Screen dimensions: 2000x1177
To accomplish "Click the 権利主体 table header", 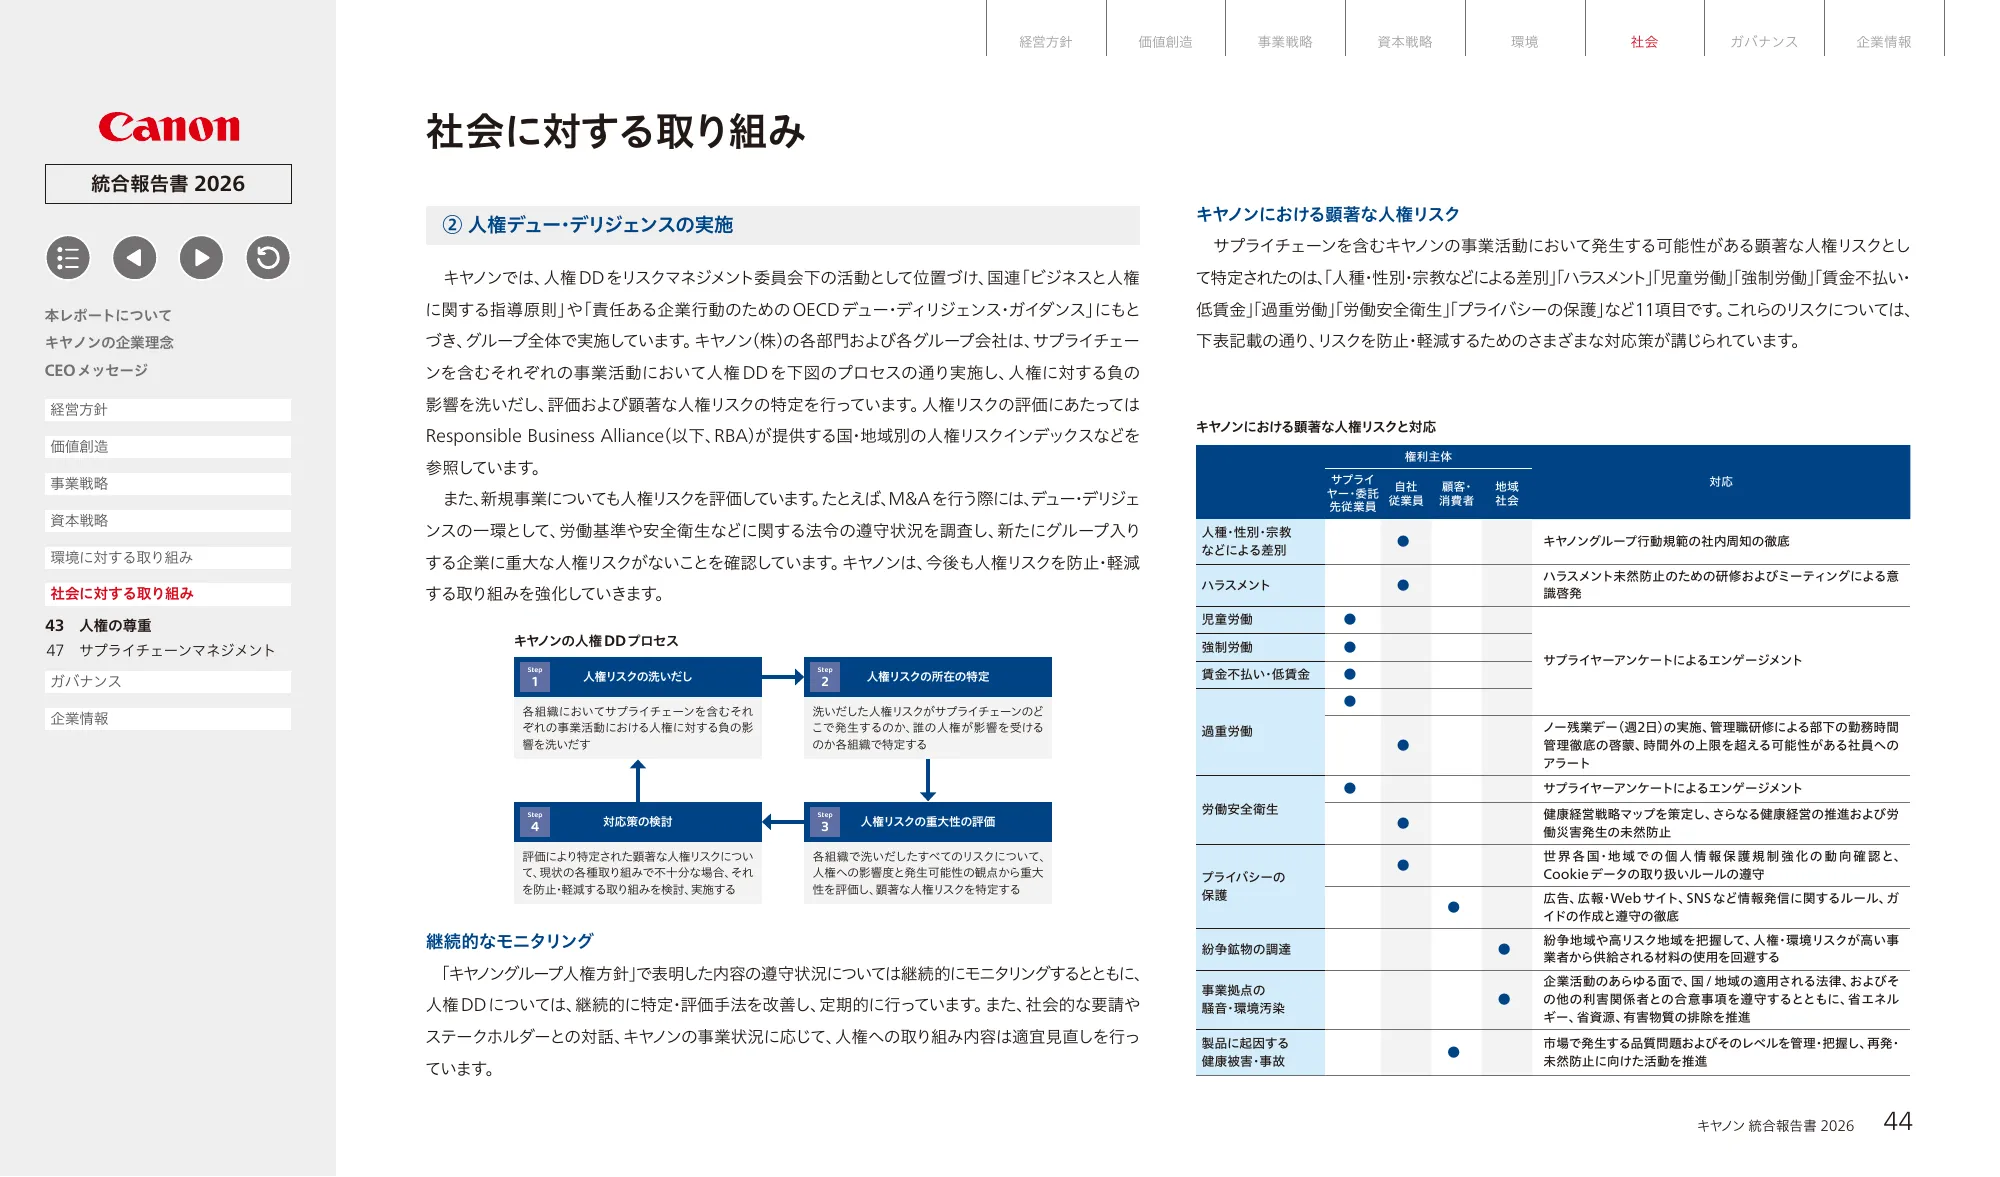I will click(x=1428, y=457).
